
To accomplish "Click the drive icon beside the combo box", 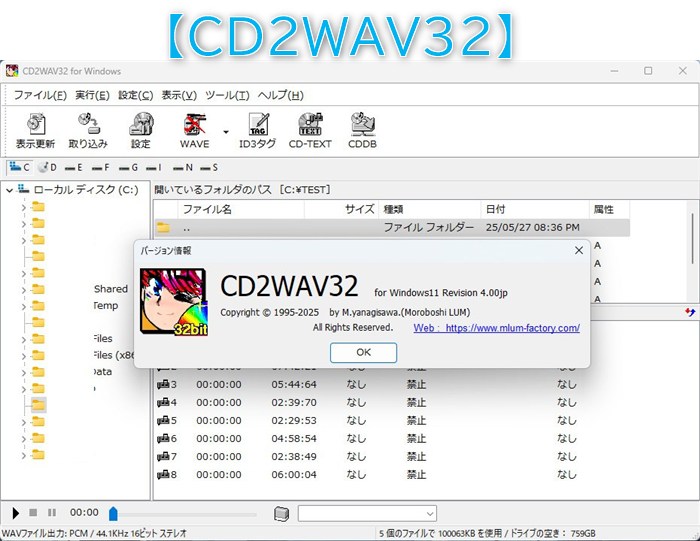I will tap(281, 514).
